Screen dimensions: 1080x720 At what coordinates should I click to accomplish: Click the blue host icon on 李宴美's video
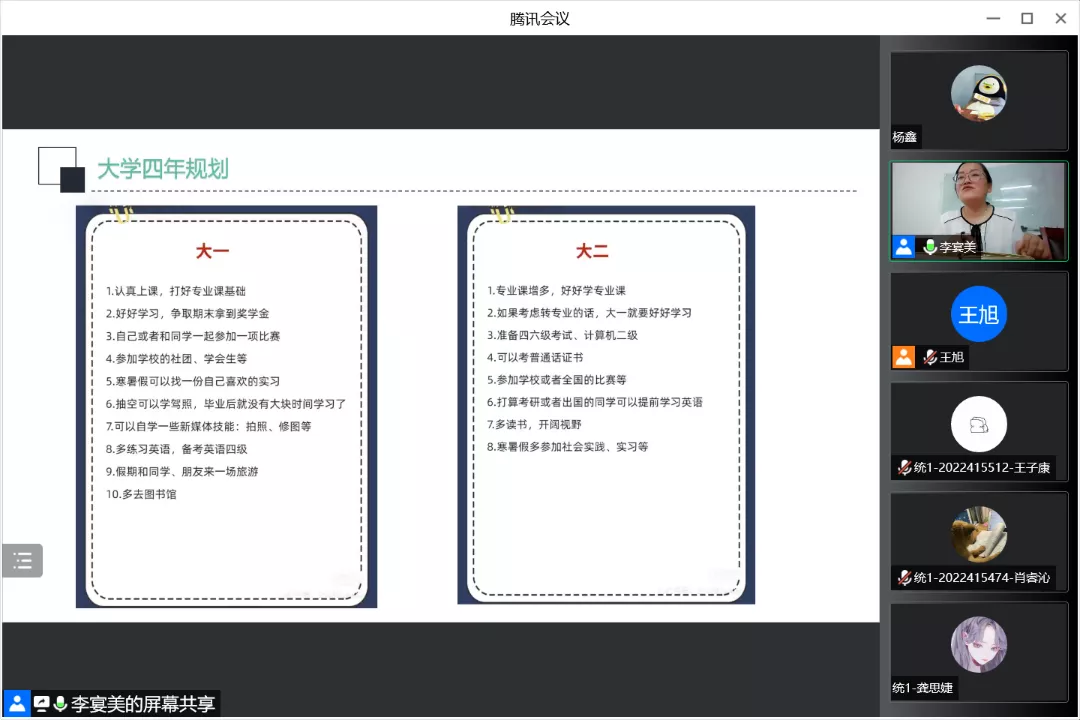[904, 247]
